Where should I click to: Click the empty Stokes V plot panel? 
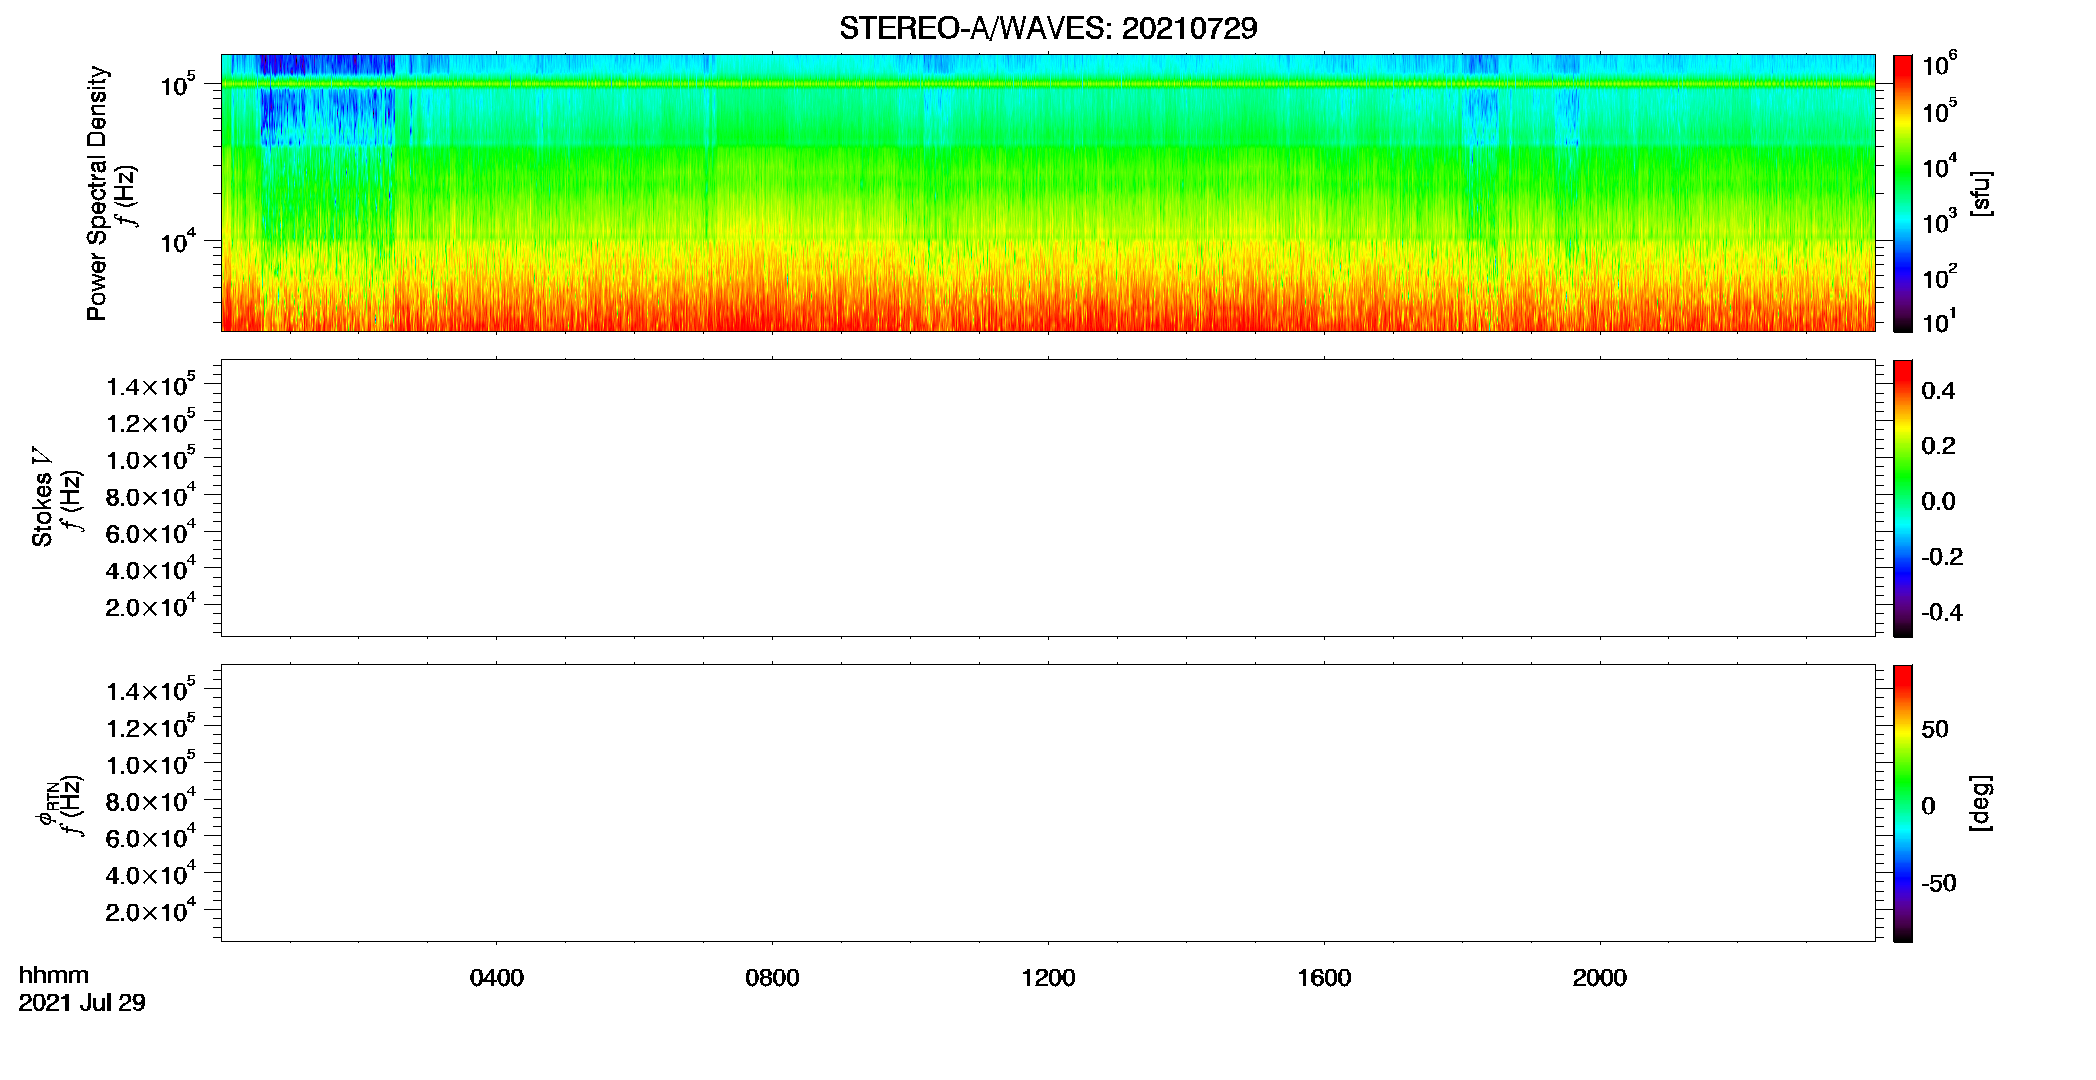click(1047, 498)
